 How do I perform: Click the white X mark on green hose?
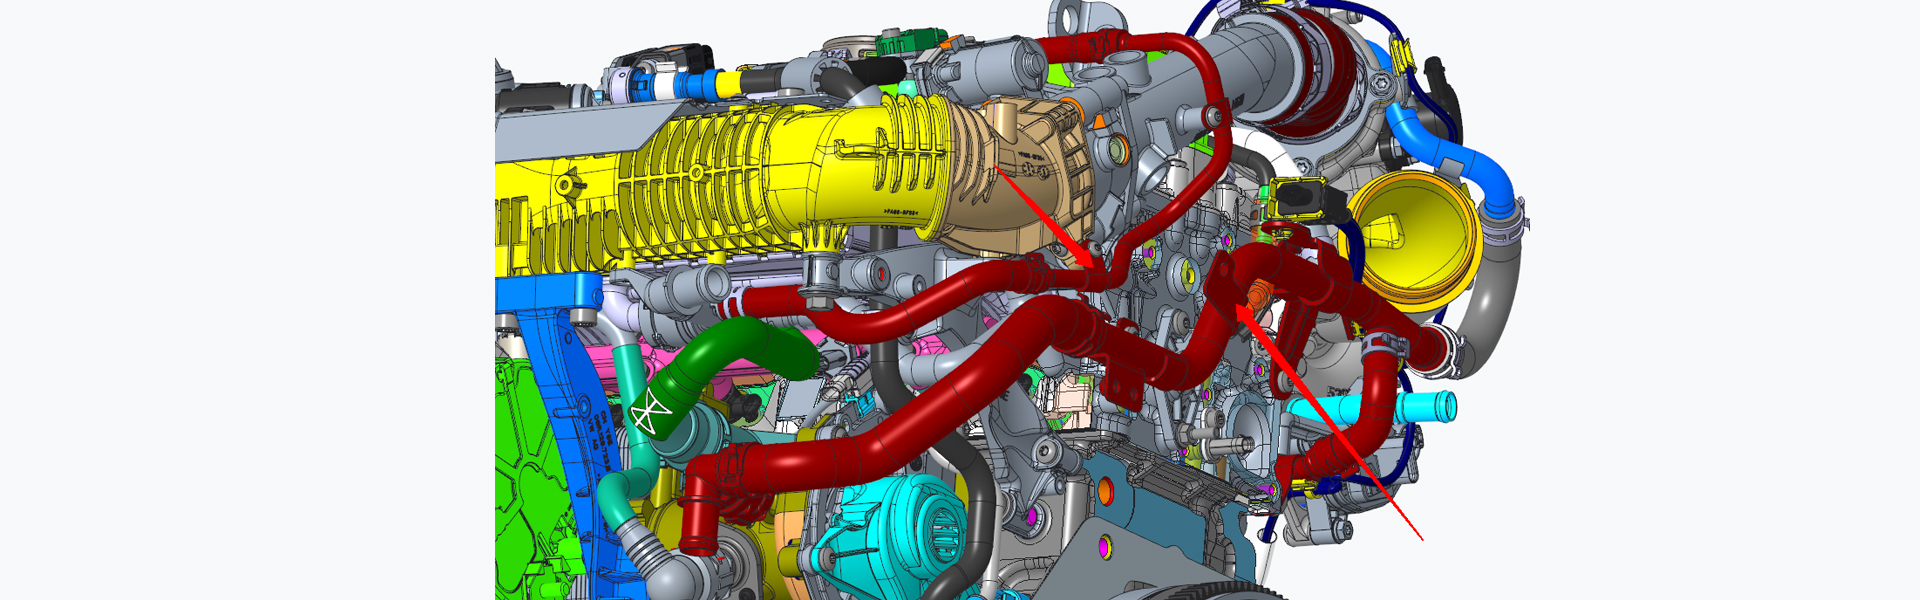[650, 413]
